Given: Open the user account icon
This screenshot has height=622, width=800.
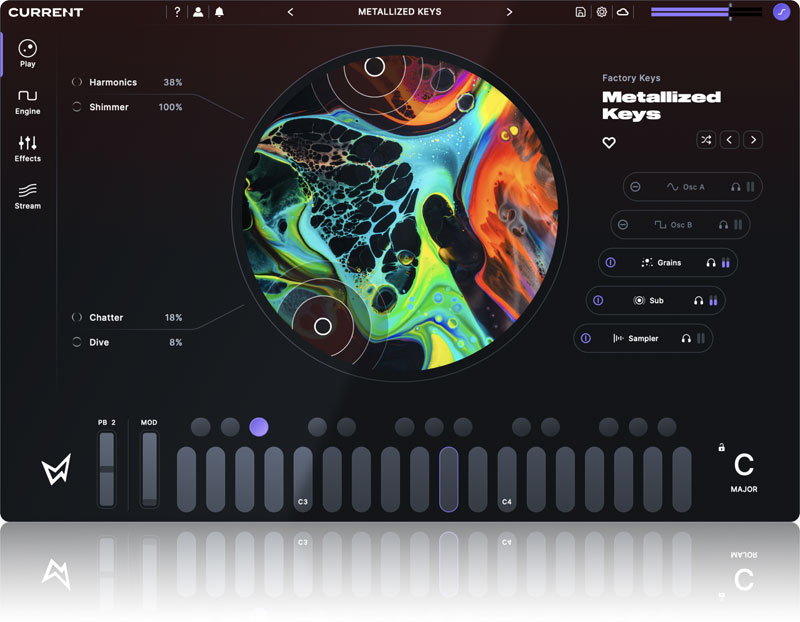Looking at the screenshot, I should coord(198,12).
